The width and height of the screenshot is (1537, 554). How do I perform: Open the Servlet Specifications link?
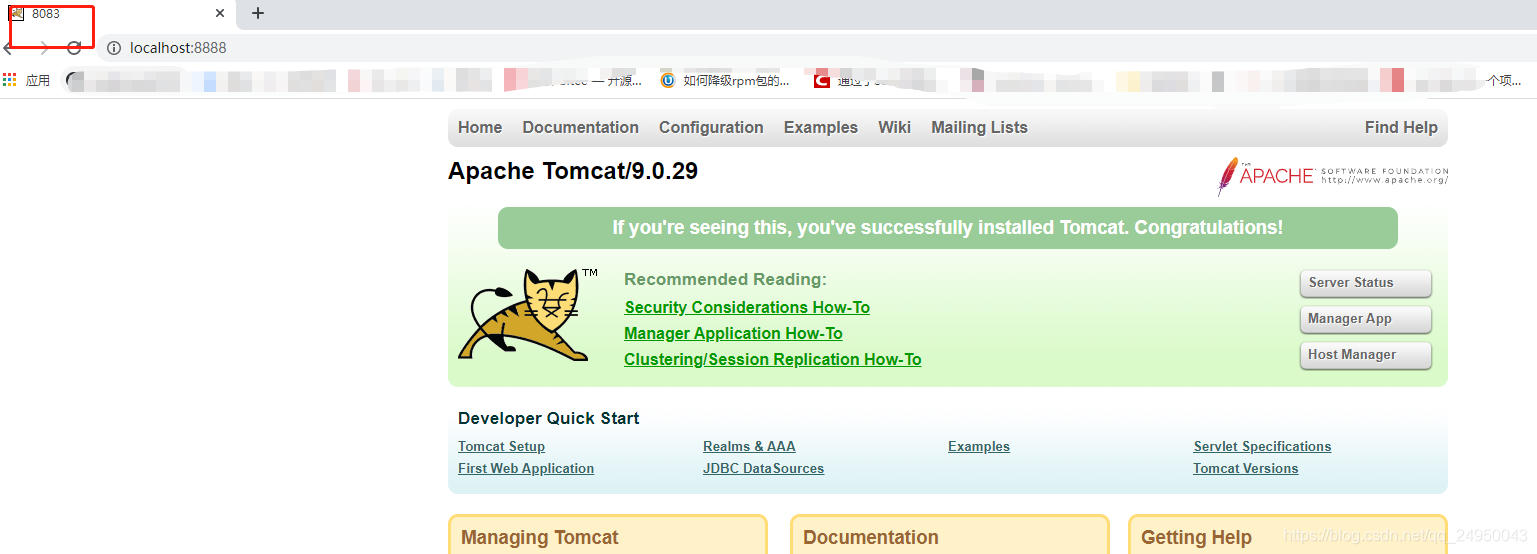point(1262,446)
